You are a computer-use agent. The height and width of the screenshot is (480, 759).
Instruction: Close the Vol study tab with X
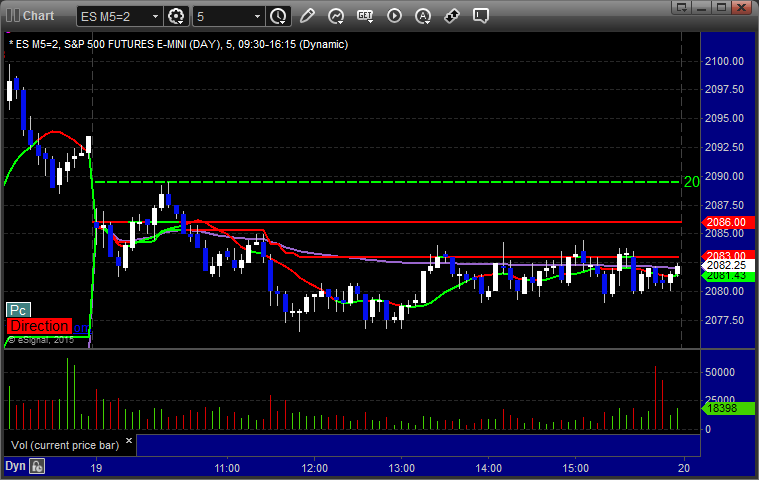click(129, 440)
